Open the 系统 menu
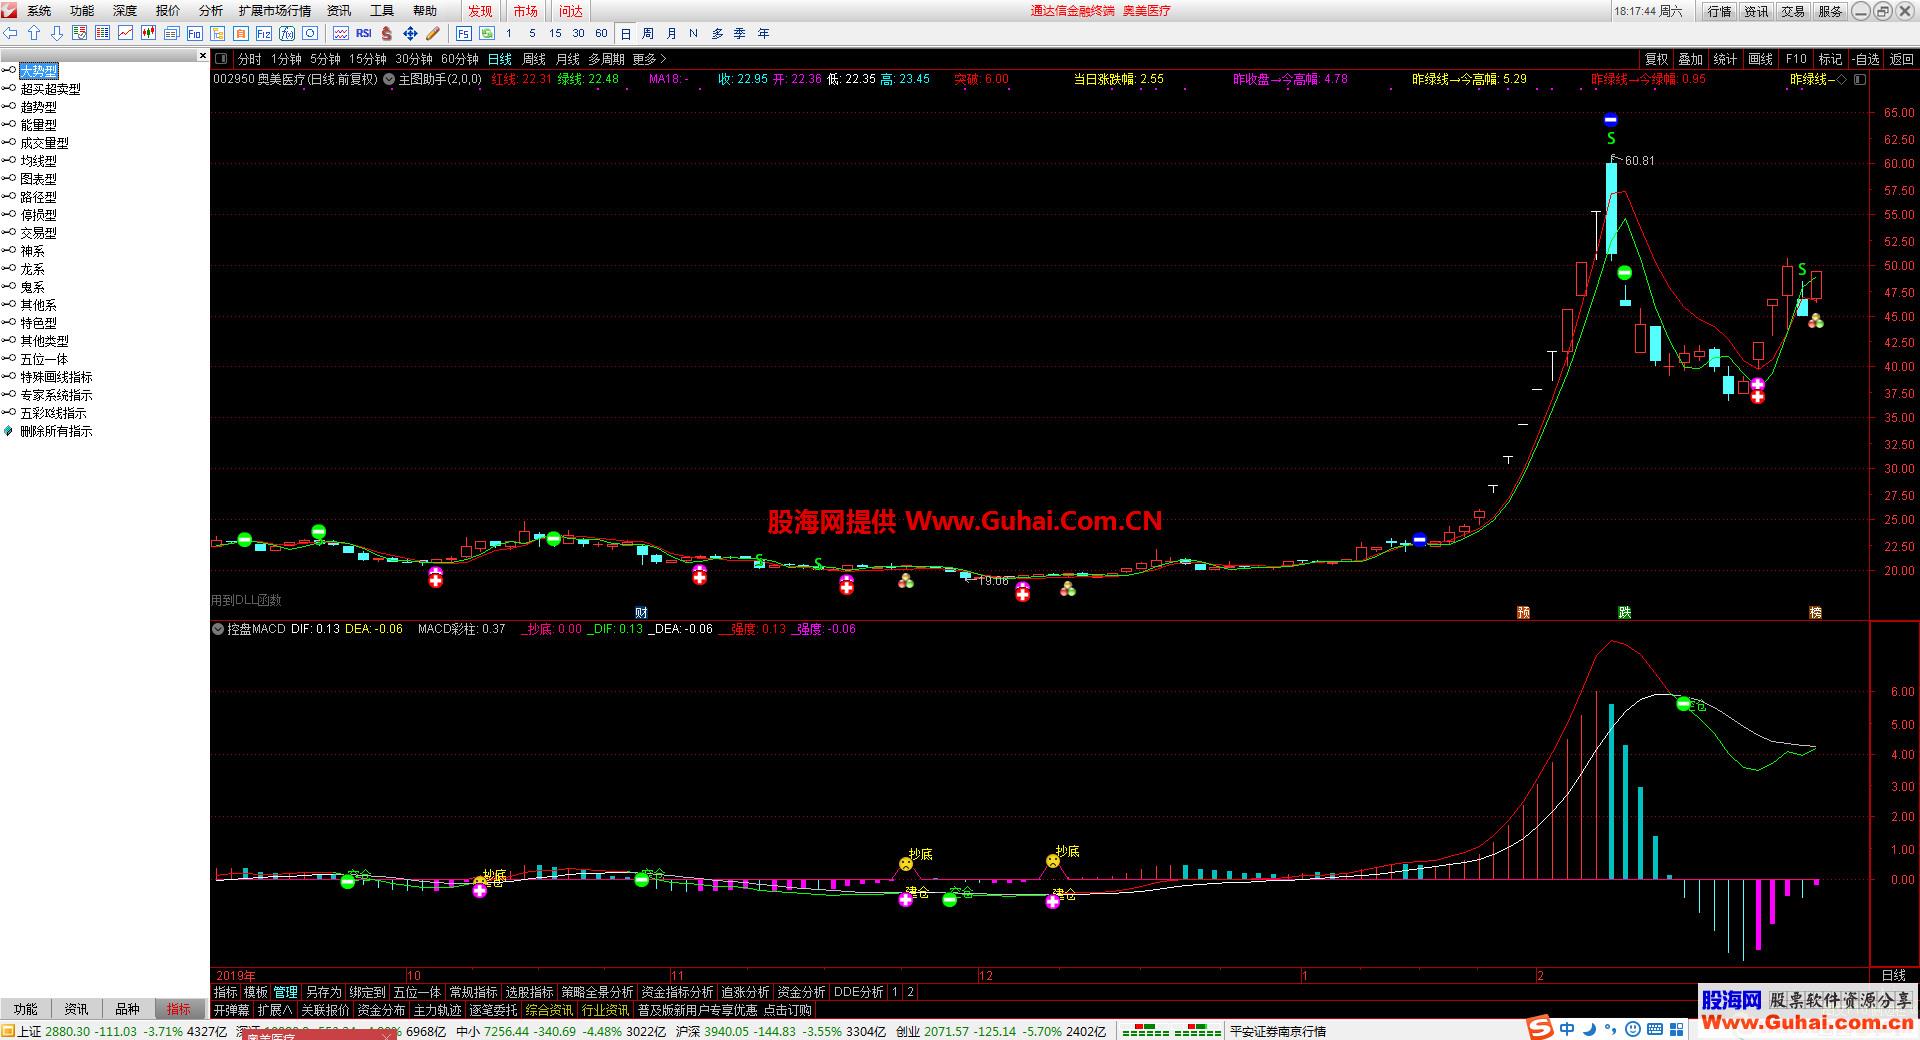This screenshot has height=1040, width=1920. 39,11
